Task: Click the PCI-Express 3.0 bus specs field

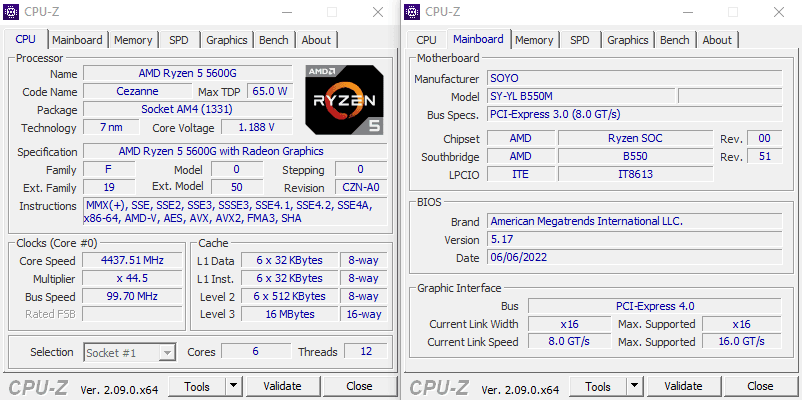Action: [x=634, y=114]
